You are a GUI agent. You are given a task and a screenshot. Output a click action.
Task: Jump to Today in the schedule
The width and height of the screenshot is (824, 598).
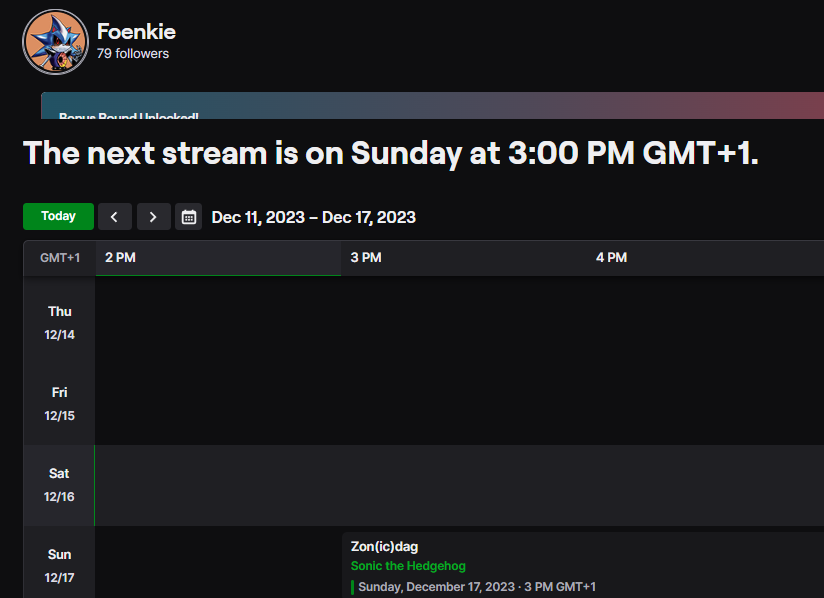(58, 217)
